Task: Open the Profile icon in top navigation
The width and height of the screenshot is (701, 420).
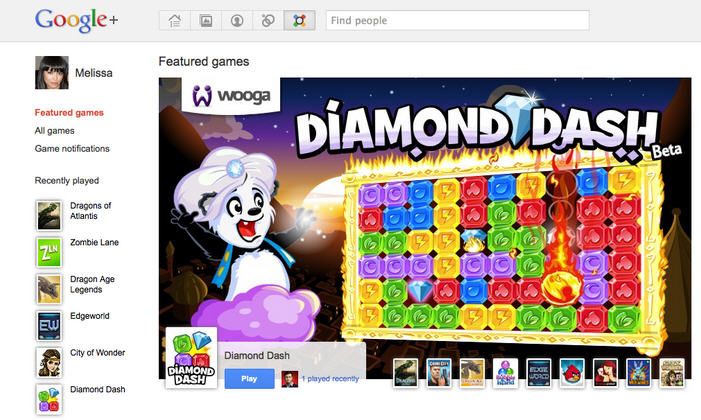Action: (237, 21)
